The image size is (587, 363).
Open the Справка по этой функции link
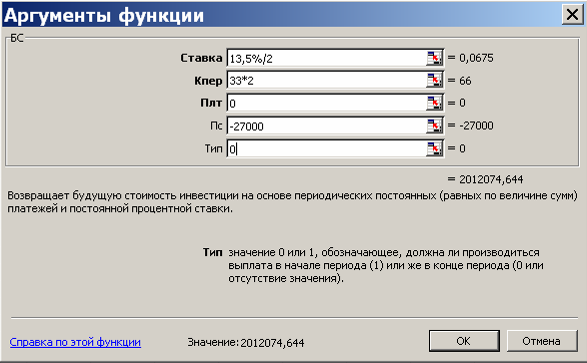[75, 342]
